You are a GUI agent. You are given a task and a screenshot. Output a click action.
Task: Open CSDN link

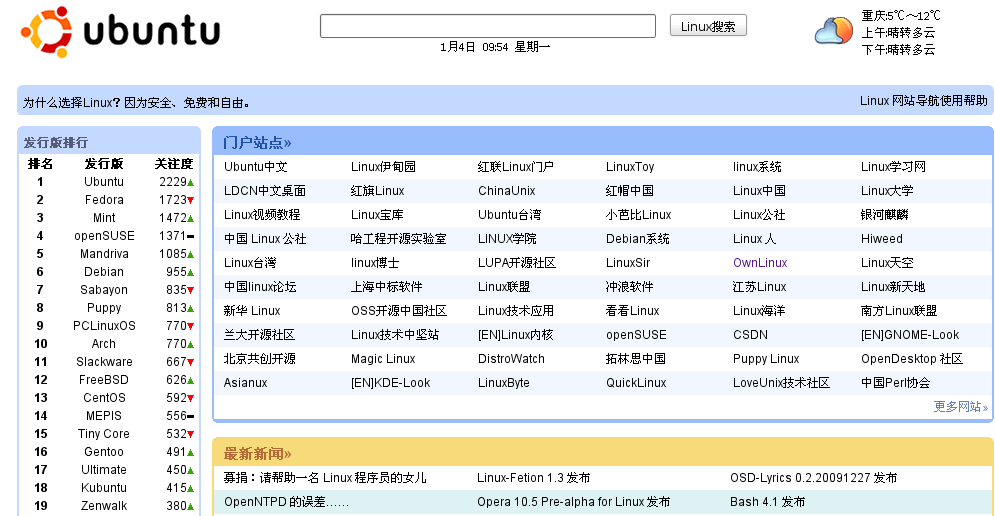(x=750, y=335)
